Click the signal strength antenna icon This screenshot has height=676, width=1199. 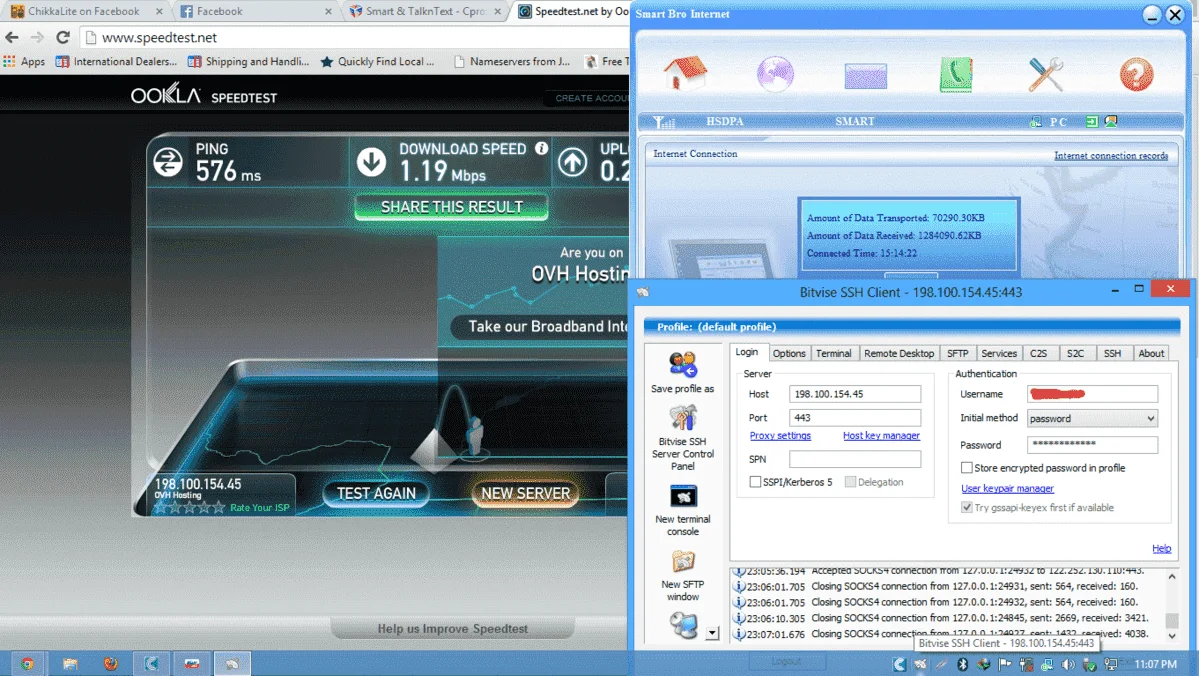(x=664, y=122)
